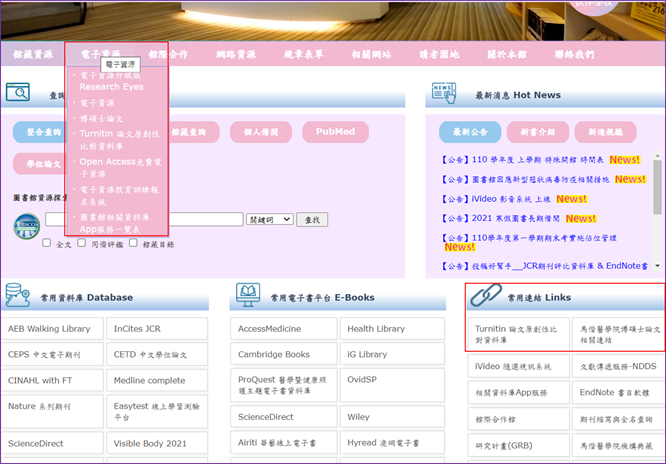Tick the 館藏目錄 checkbox
Viewport: 666px width, 464px height.
click(133, 243)
